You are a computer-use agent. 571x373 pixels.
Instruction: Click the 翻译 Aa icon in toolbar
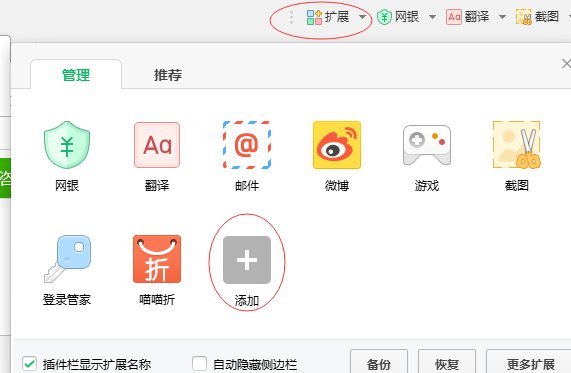click(454, 17)
